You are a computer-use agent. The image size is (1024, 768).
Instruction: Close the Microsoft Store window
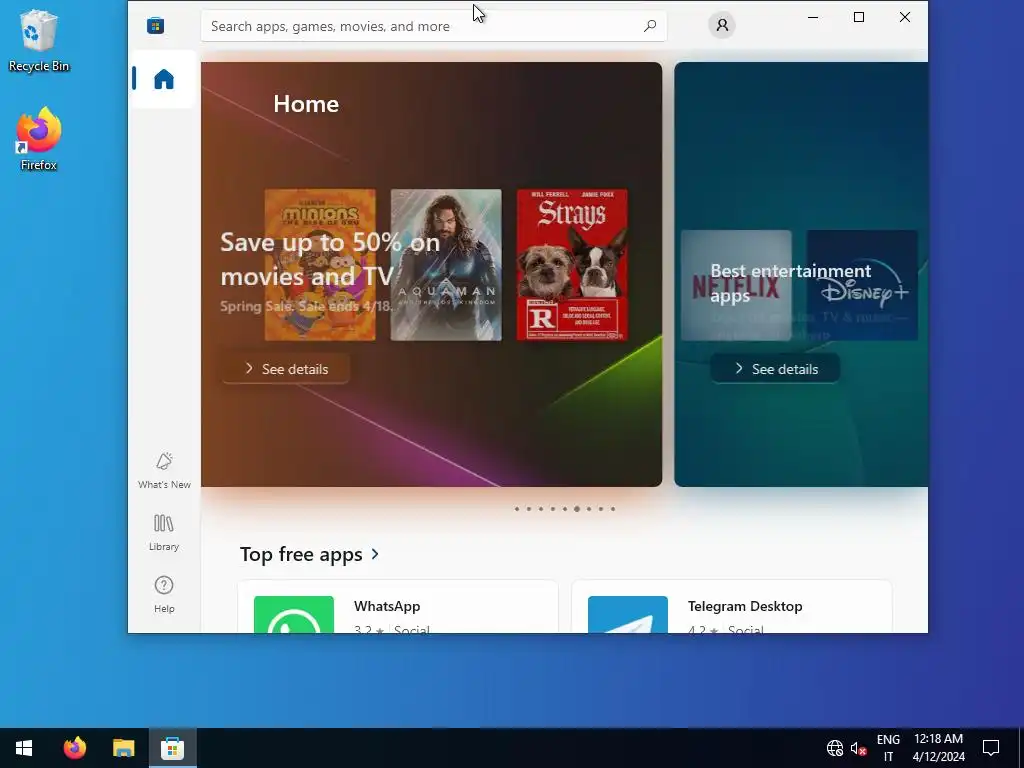click(904, 17)
